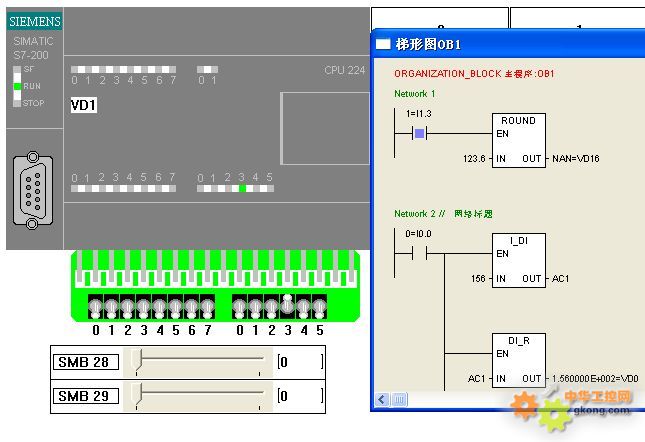The height and width of the screenshot is (442, 645).
Task: Click the Network 2 label
Action: 415,214
